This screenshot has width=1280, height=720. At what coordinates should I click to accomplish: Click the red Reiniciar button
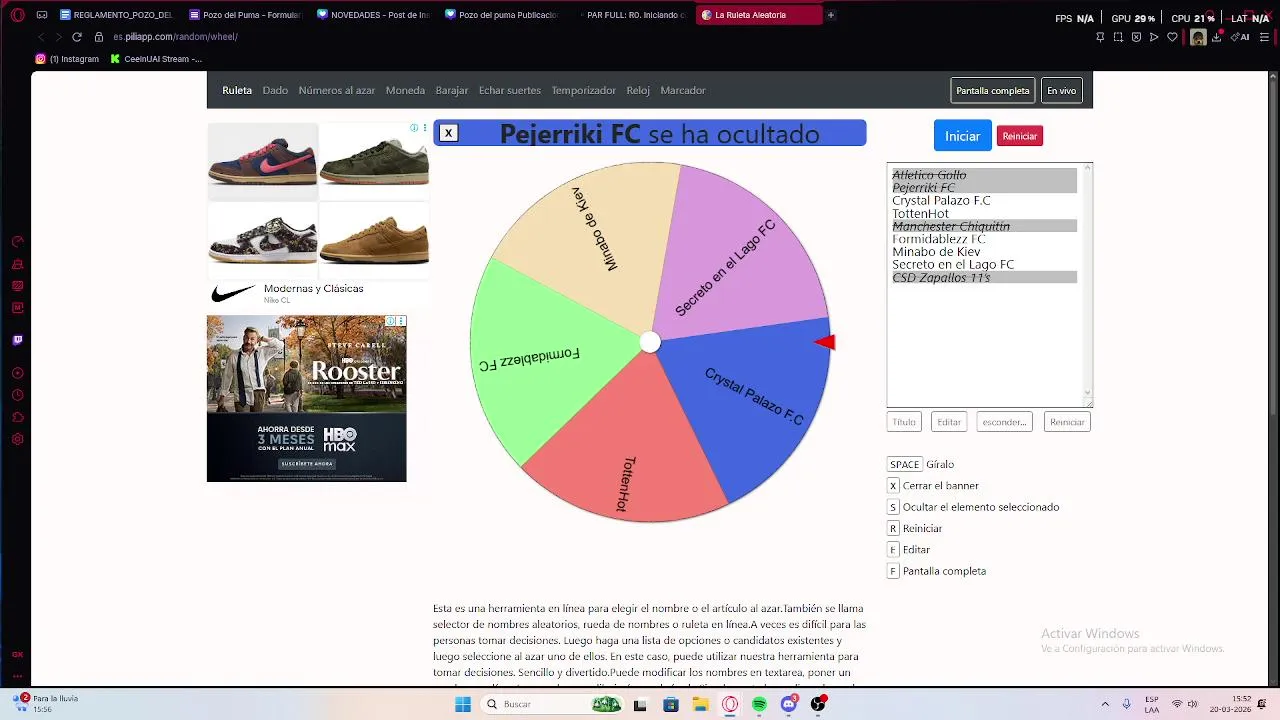click(1020, 136)
